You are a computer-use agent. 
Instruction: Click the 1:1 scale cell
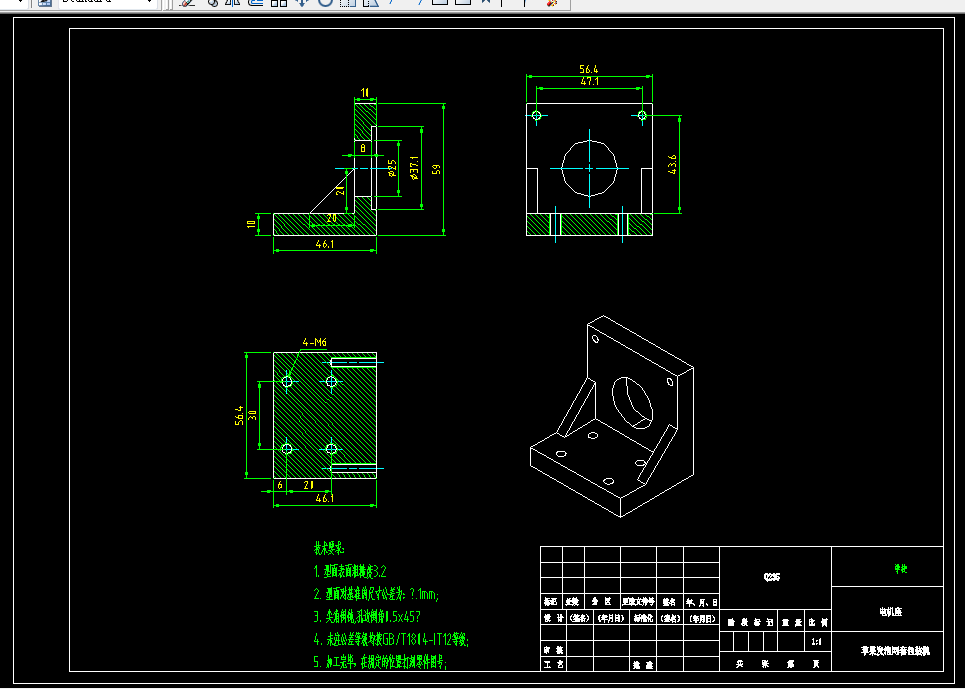pos(817,642)
